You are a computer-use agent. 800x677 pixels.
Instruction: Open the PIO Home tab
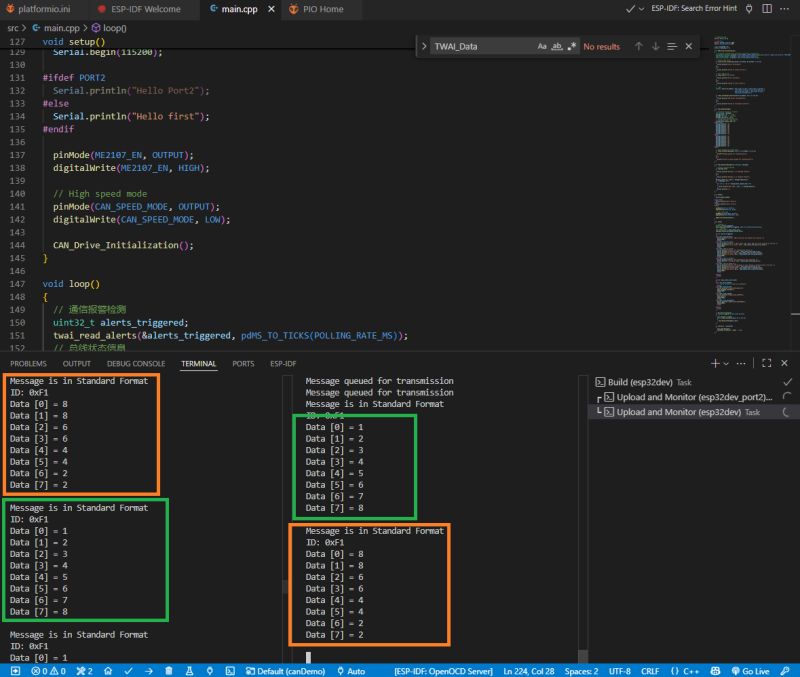pyautogui.click(x=317, y=9)
